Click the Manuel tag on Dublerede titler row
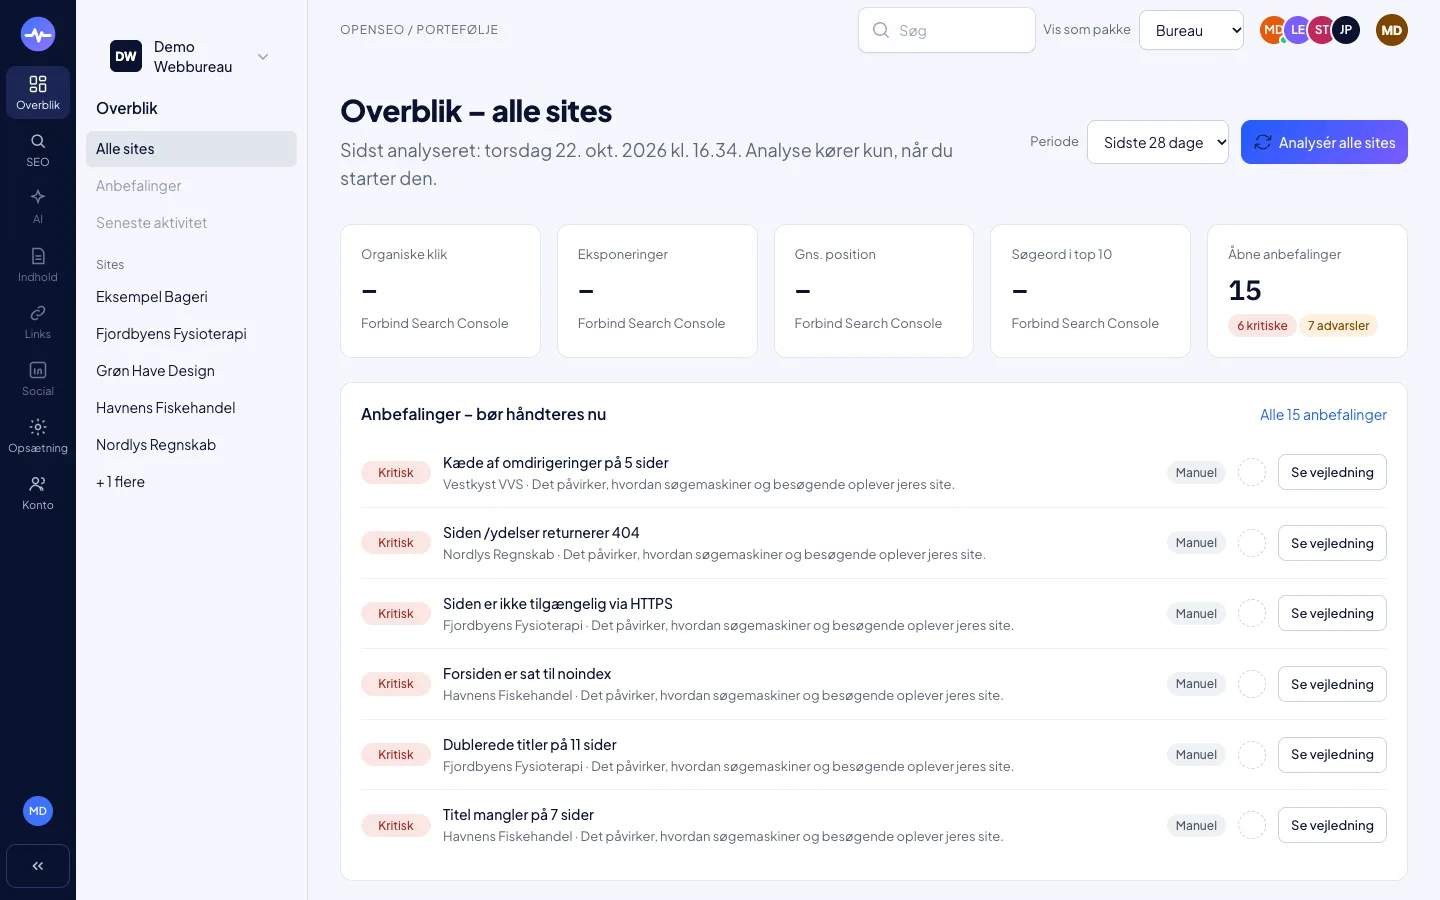This screenshot has width=1440, height=900. (1196, 755)
